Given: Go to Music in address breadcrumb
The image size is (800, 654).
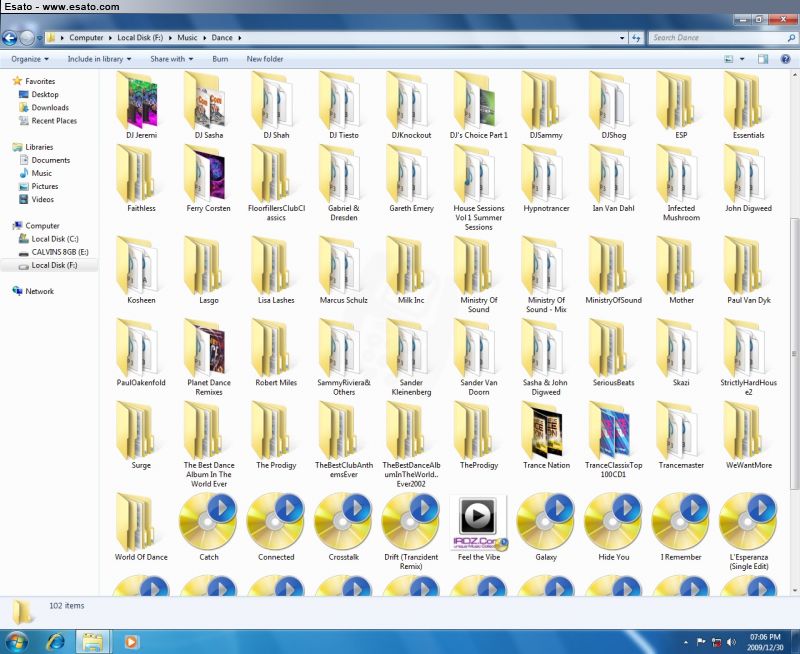Looking at the screenshot, I should [187, 38].
